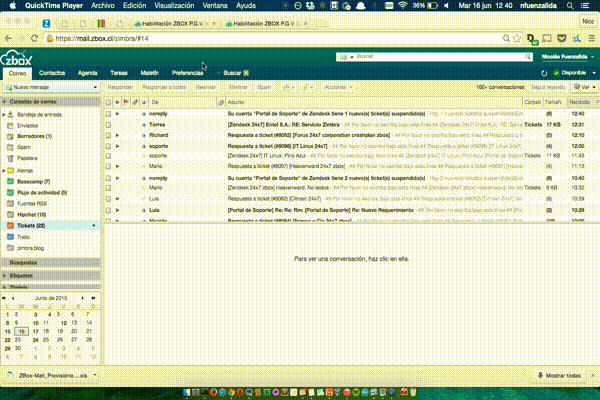Open the Disponible status dropdown
600x400 pixels.
click(594, 73)
